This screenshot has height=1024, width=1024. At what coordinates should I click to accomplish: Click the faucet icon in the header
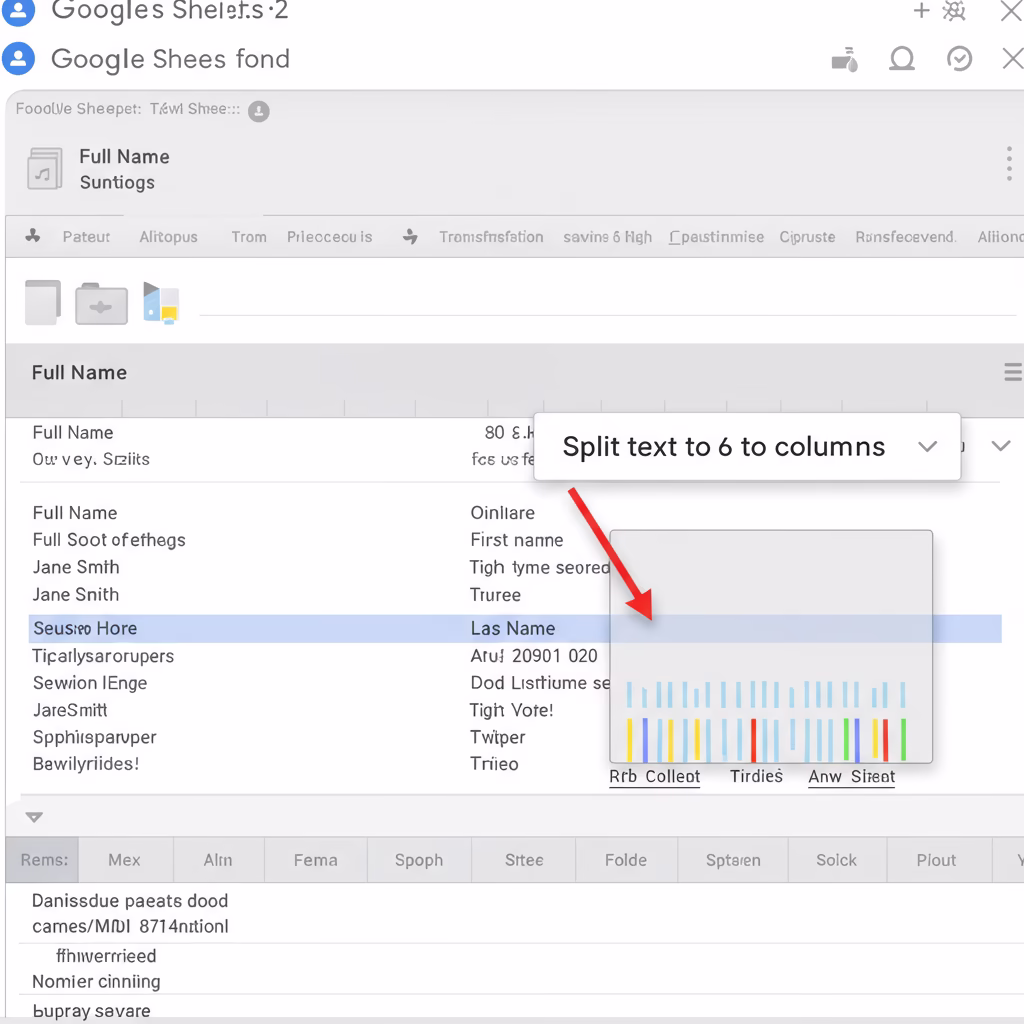pyautogui.click(x=844, y=59)
